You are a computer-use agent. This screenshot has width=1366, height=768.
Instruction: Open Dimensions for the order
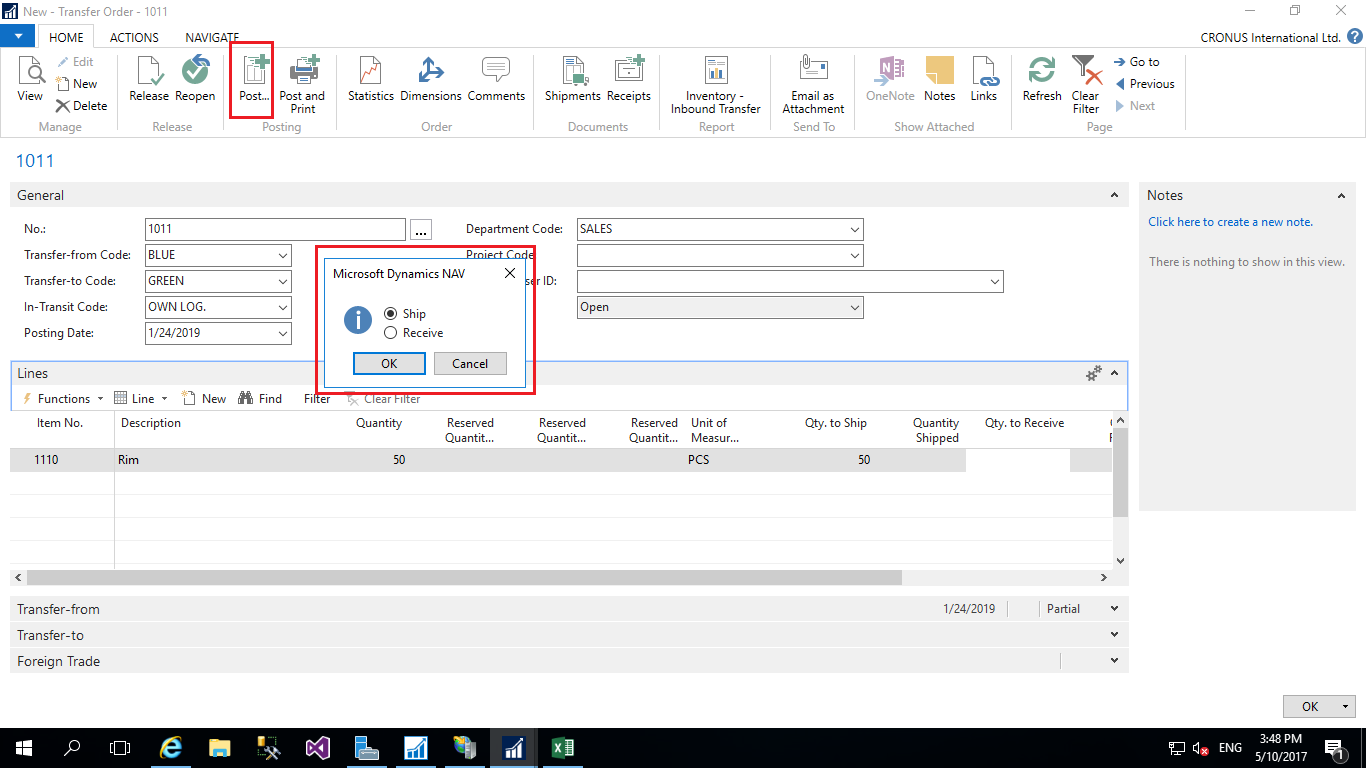(431, 79)
